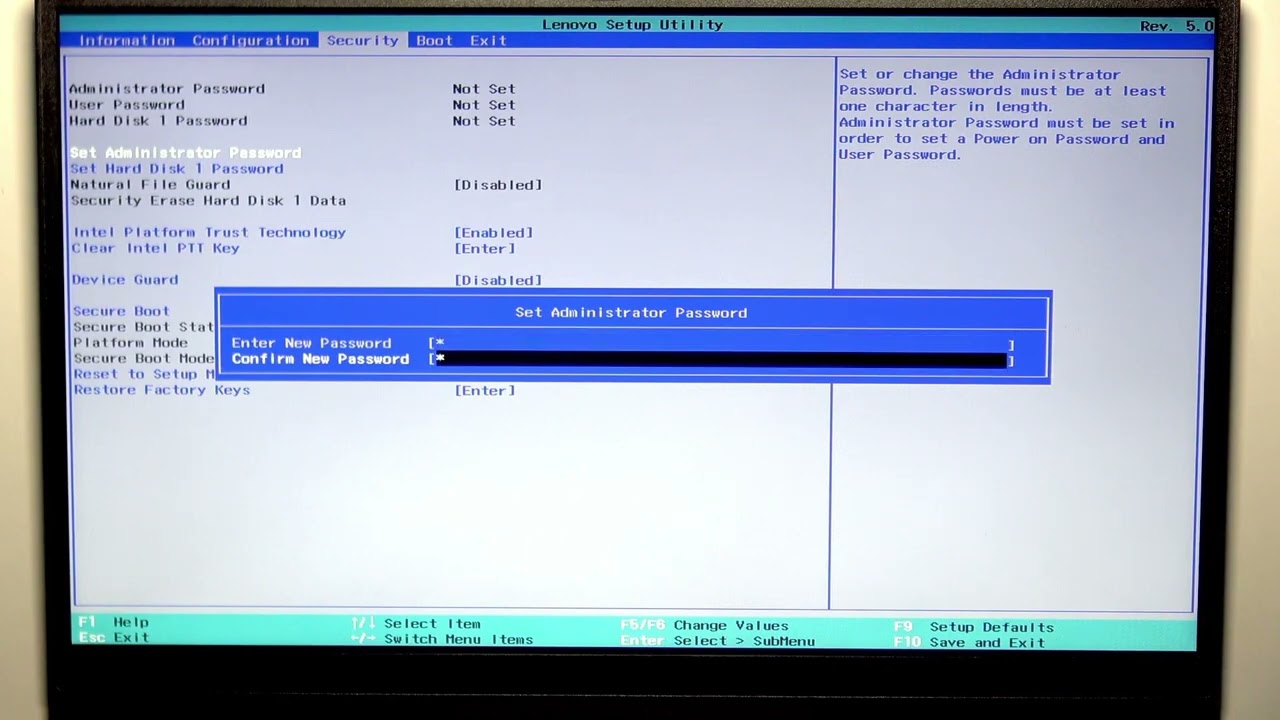Select the Secure Boot item
This screenshot has height=720, width=1280.
click(x=121, y=311)
